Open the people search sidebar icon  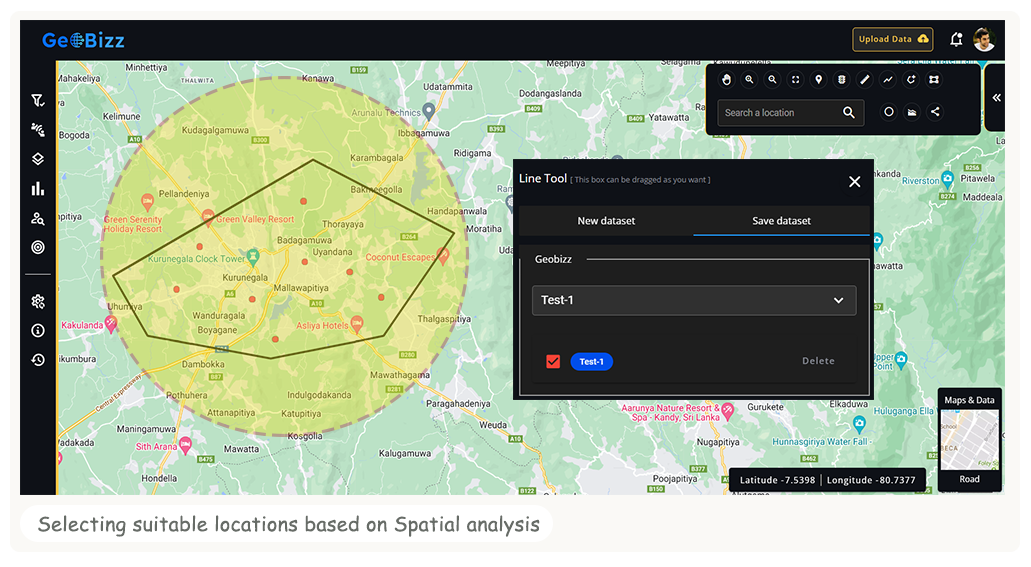[38, 218]
